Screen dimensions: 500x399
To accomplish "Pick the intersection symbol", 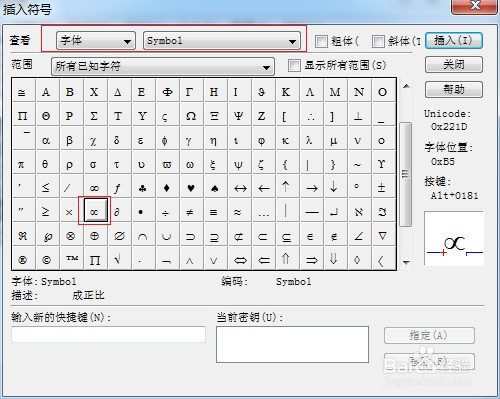I will (142, 236).
